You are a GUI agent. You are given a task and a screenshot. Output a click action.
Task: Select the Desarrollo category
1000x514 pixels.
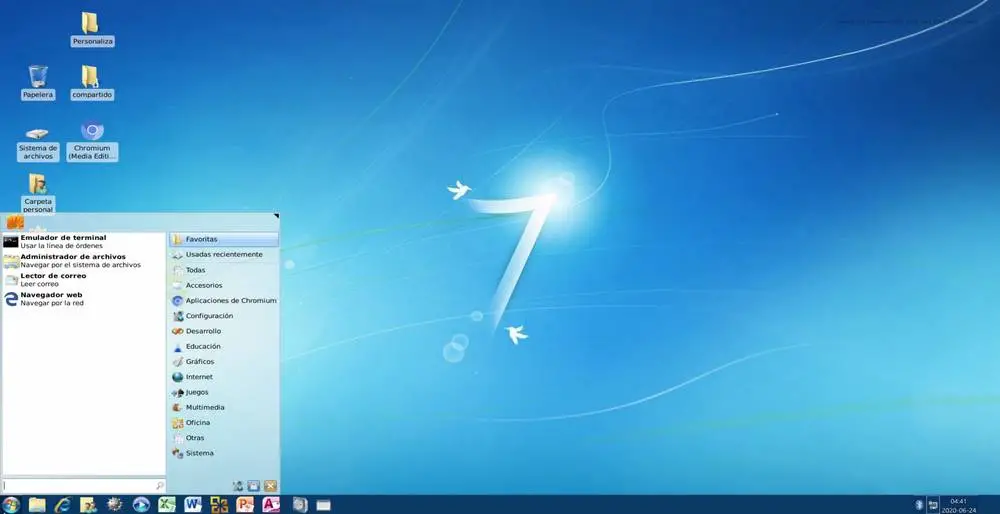(x=224, y=331)
